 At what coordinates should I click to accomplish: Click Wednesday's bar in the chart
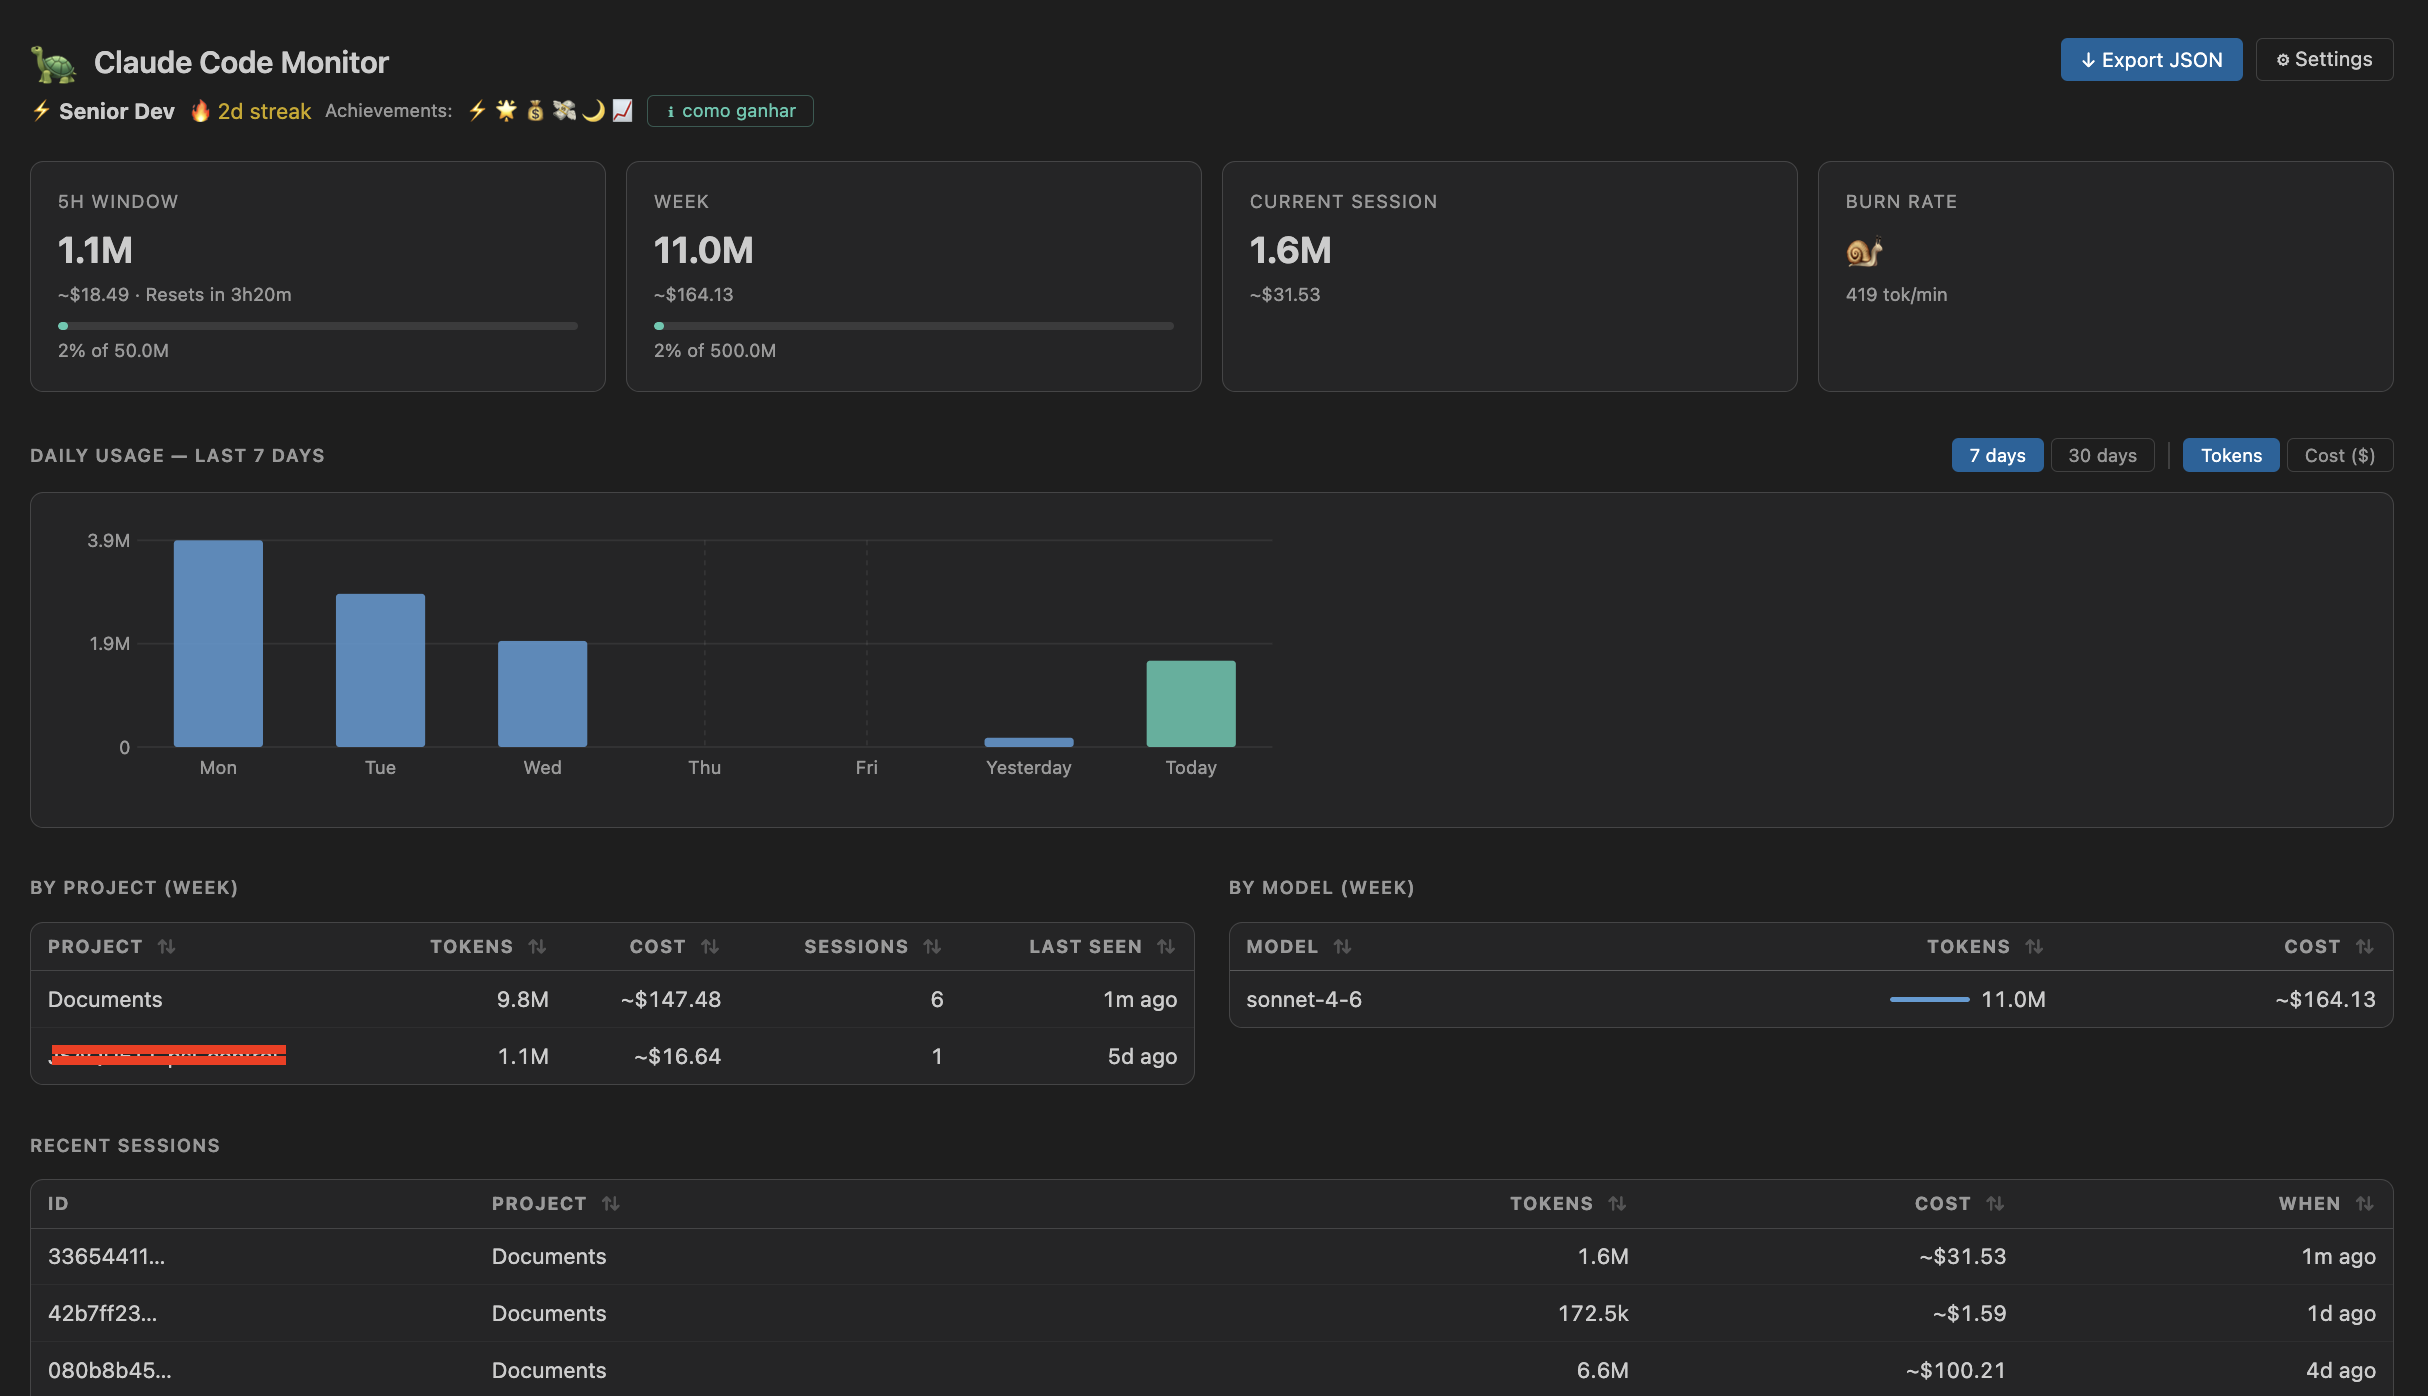542,694
